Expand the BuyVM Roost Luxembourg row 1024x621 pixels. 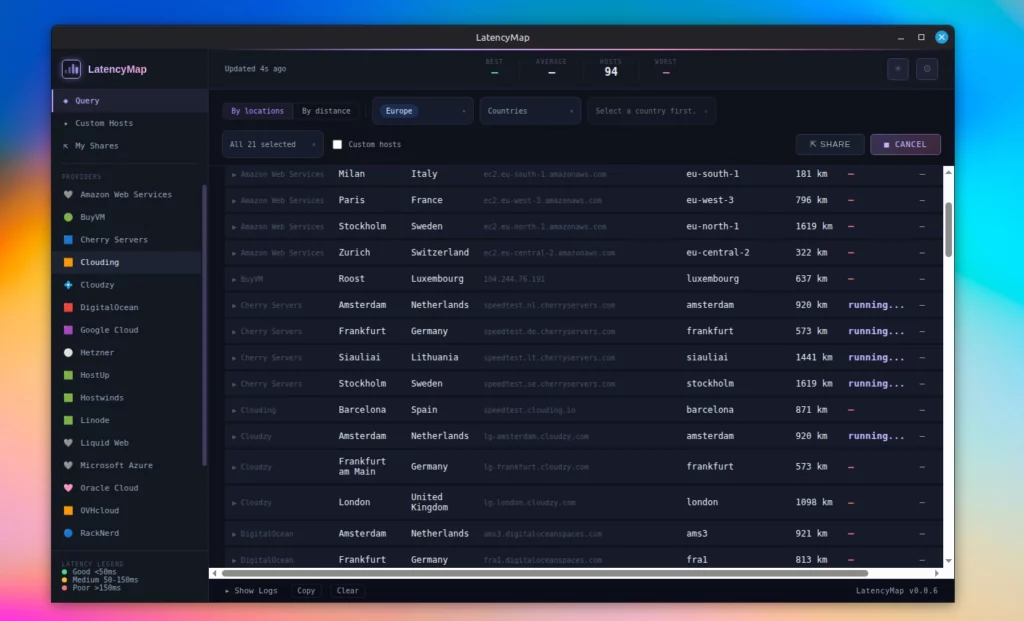[x=234, y=279]
